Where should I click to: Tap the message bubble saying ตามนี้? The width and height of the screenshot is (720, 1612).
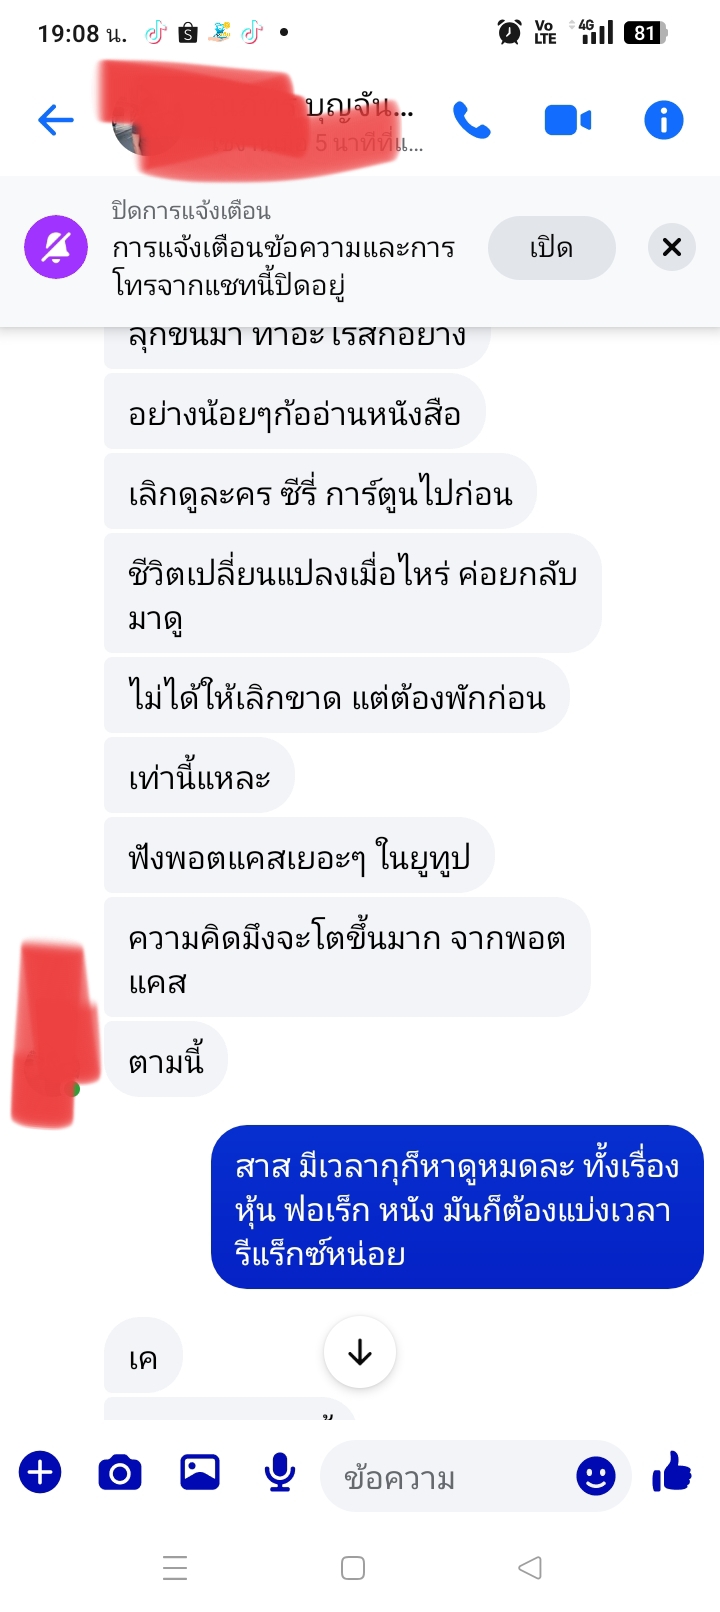(x=166, y=1061)
